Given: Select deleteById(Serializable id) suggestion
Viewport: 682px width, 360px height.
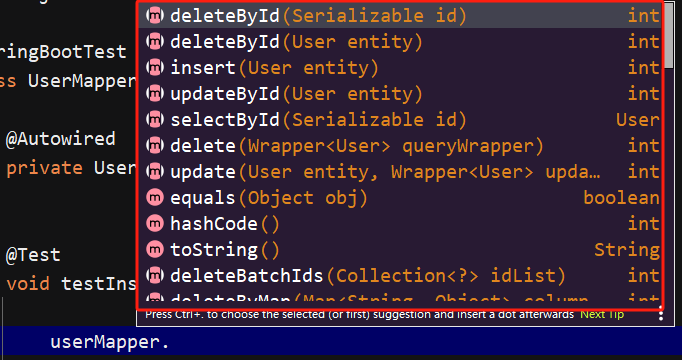Looking at the screenshot, I should pos(400,16).
